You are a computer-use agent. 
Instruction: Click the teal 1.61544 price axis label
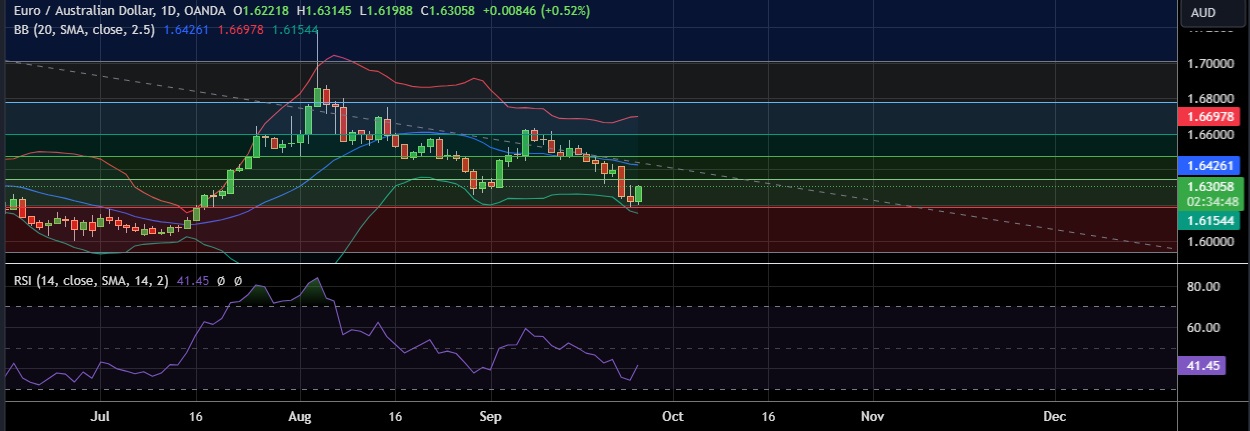1212,221
